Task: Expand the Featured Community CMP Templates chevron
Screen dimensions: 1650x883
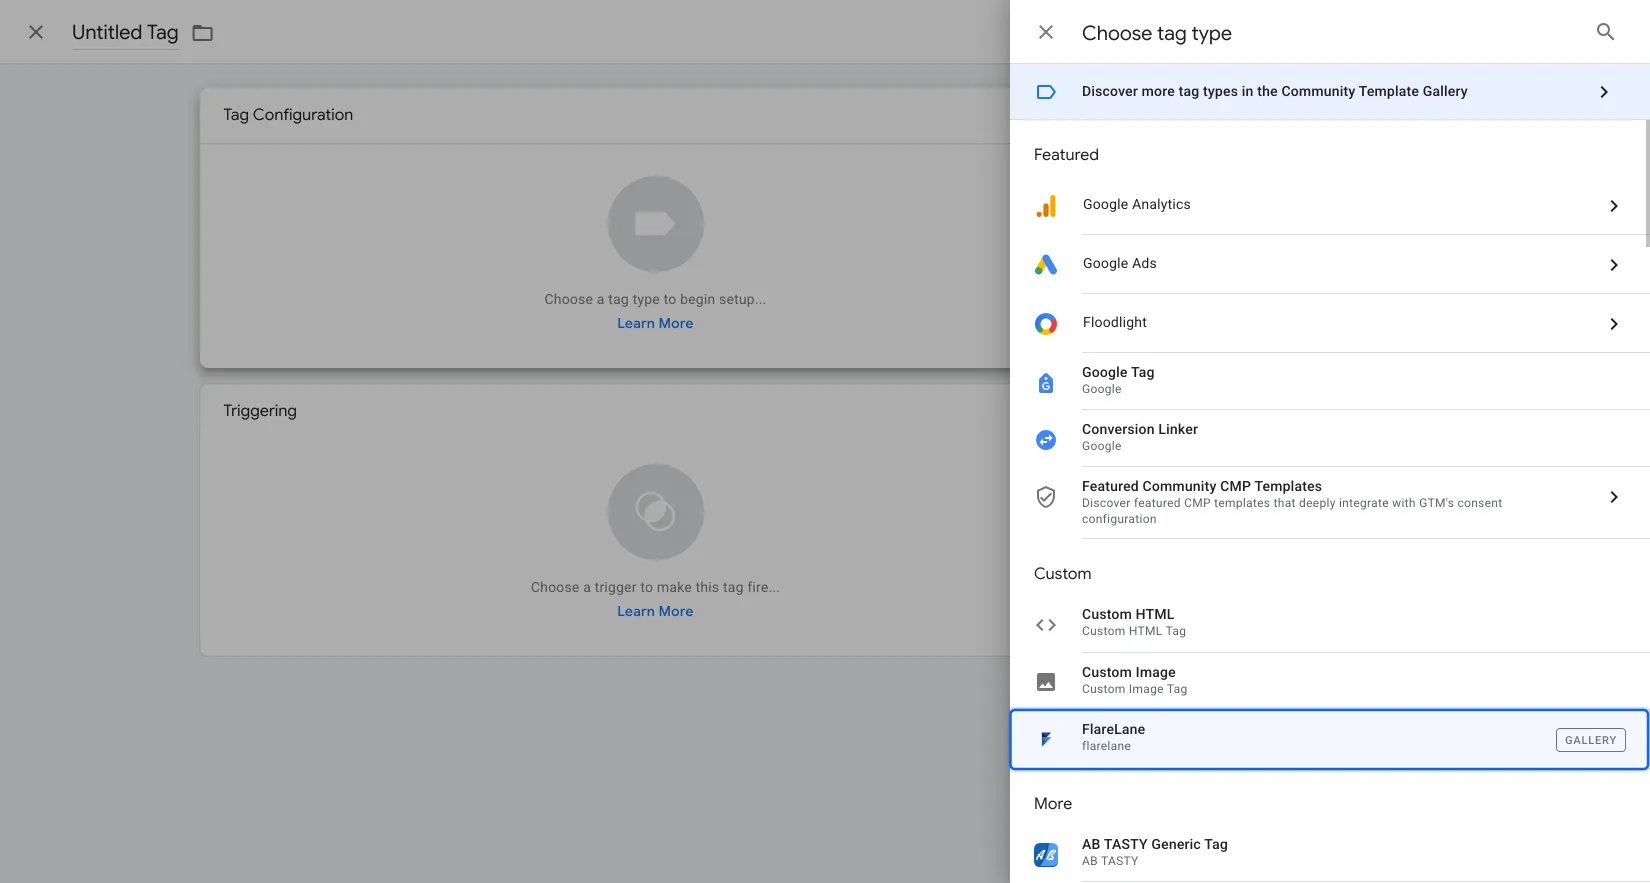Action: [1613, 497]
